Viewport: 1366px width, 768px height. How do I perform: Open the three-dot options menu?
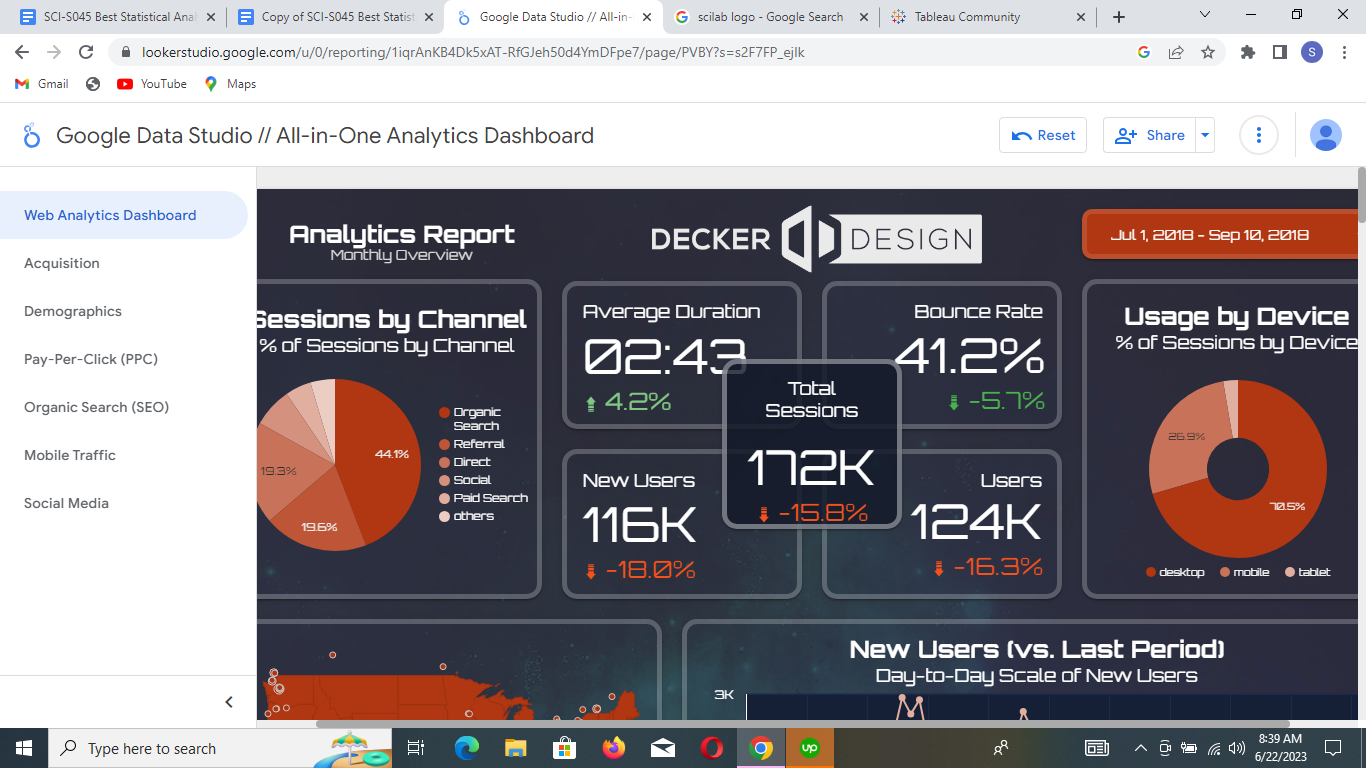coord(1258,134)
